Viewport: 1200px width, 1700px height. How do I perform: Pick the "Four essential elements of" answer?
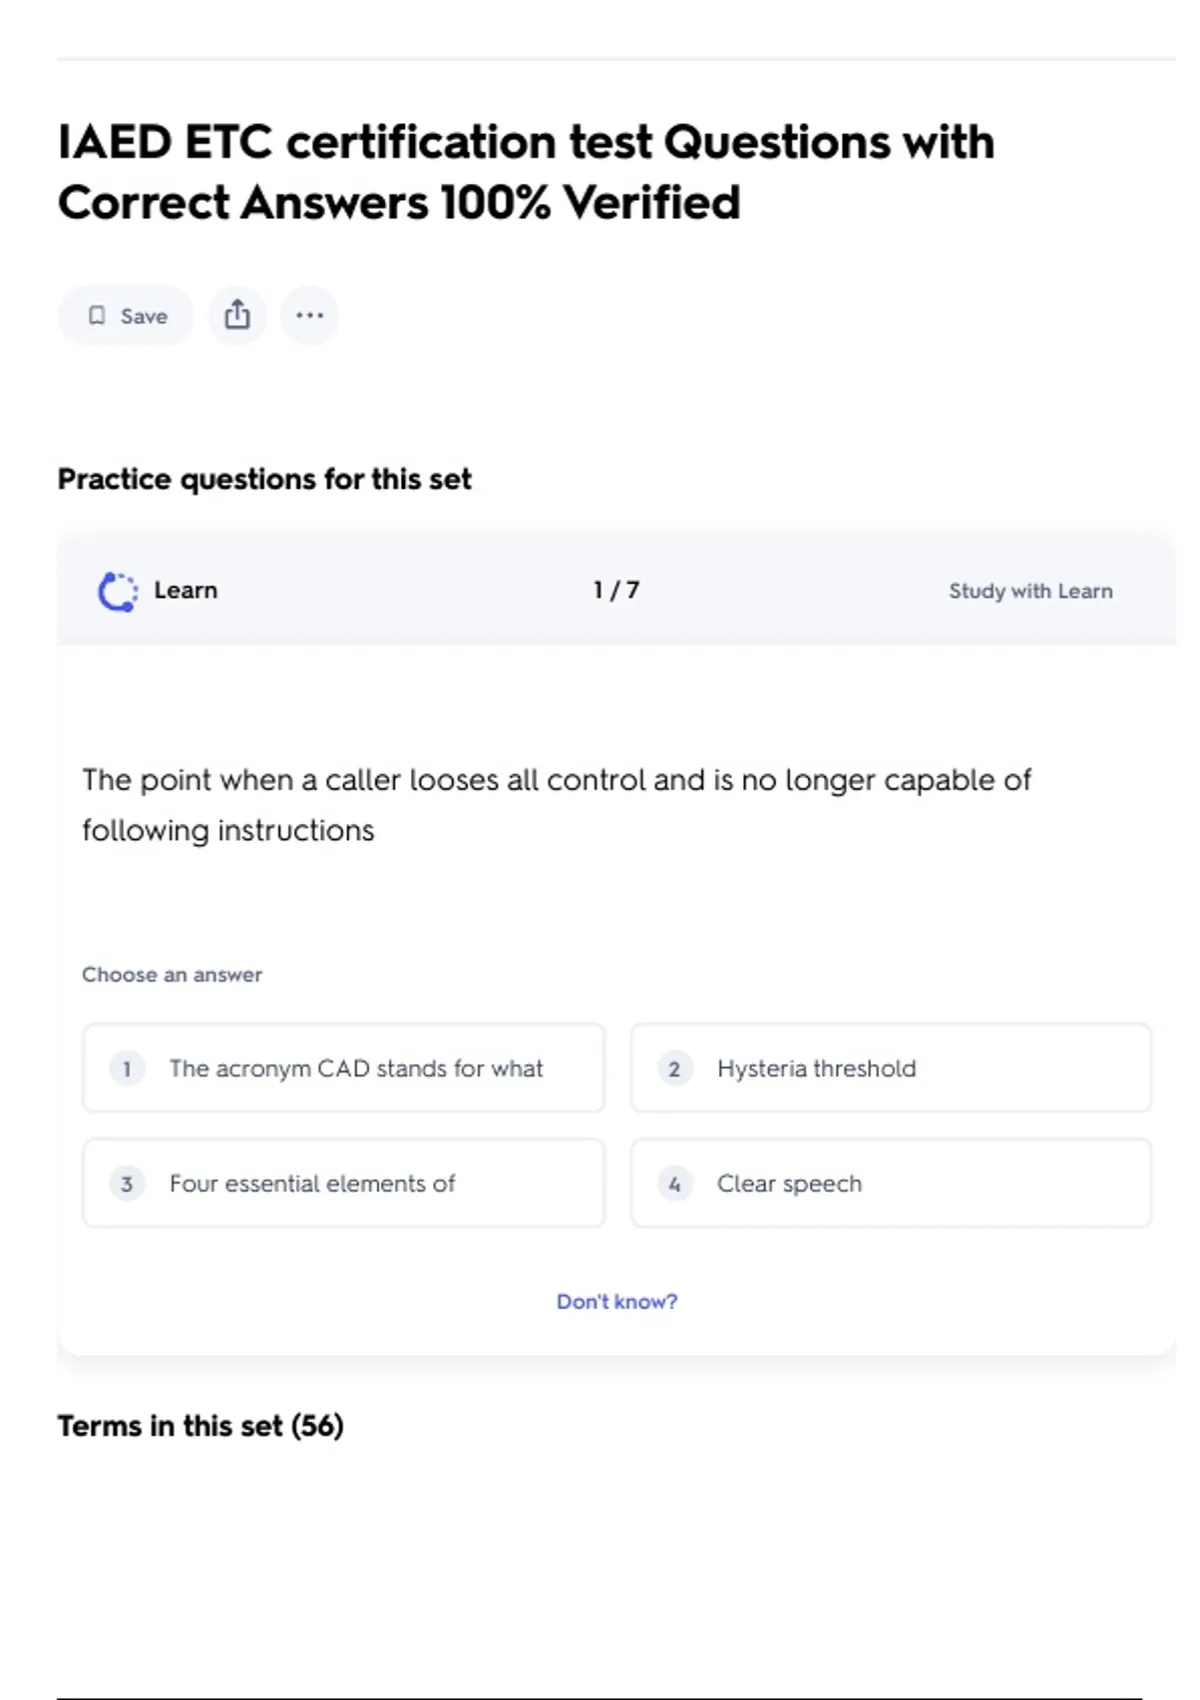(x=312, y=1184)
